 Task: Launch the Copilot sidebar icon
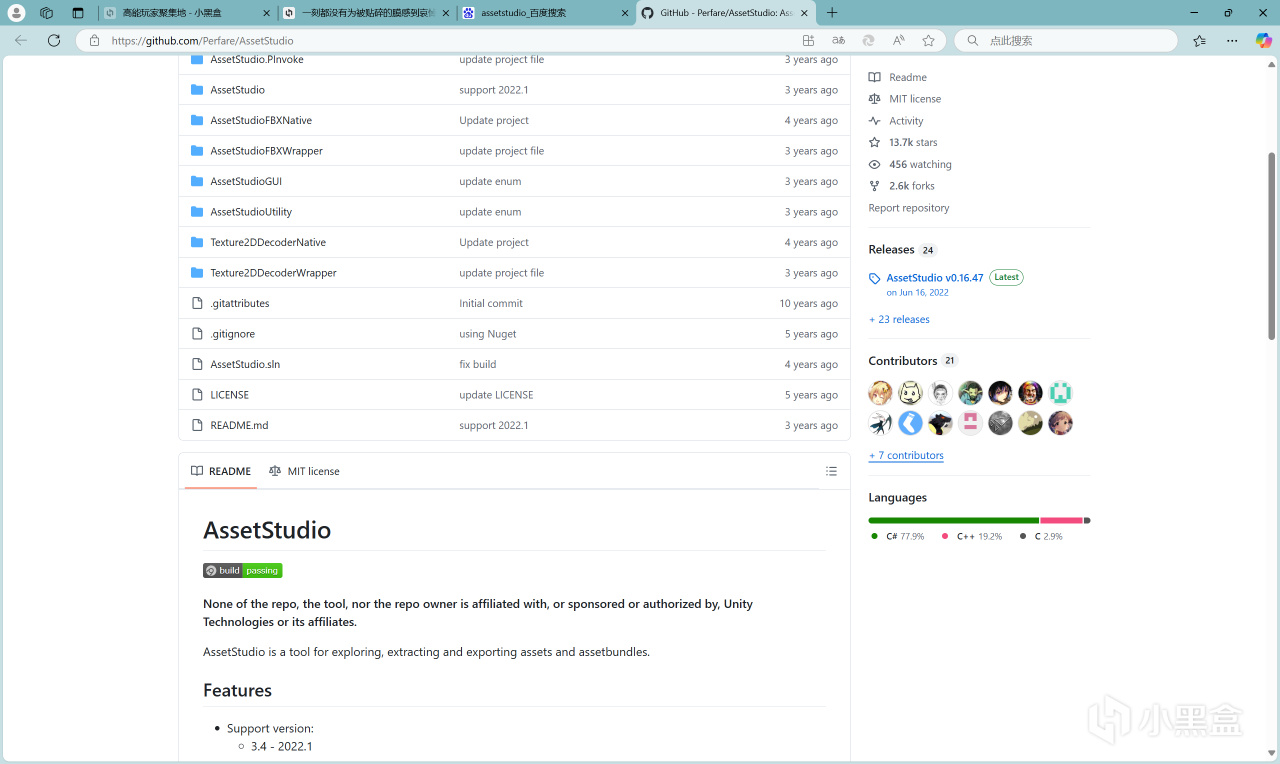[1263, 41]
